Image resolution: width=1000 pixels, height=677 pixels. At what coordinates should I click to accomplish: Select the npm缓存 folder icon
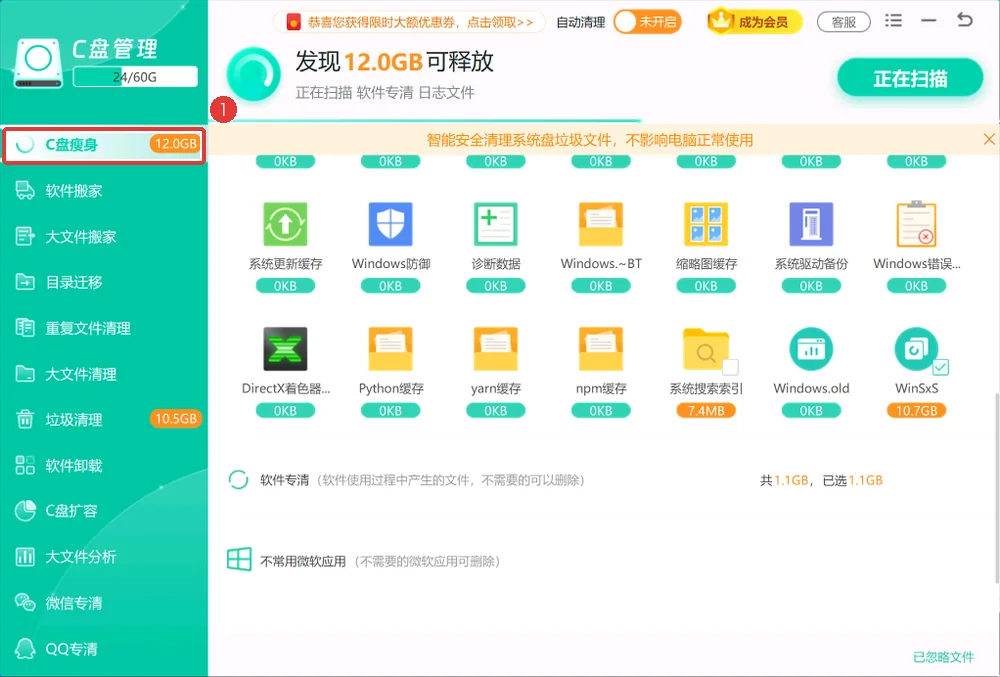601,349
